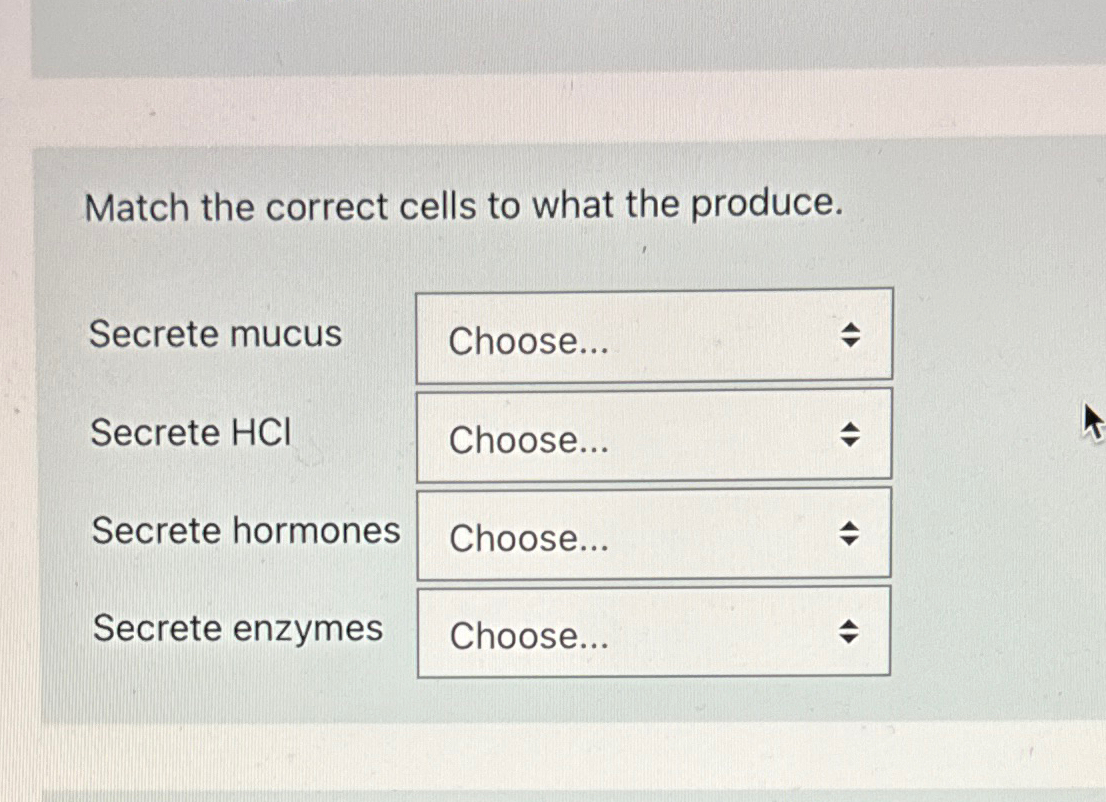Click the 'Secrete hormones' row label
The width and height of the screenshot is (1106, 802).
point(245,531)
